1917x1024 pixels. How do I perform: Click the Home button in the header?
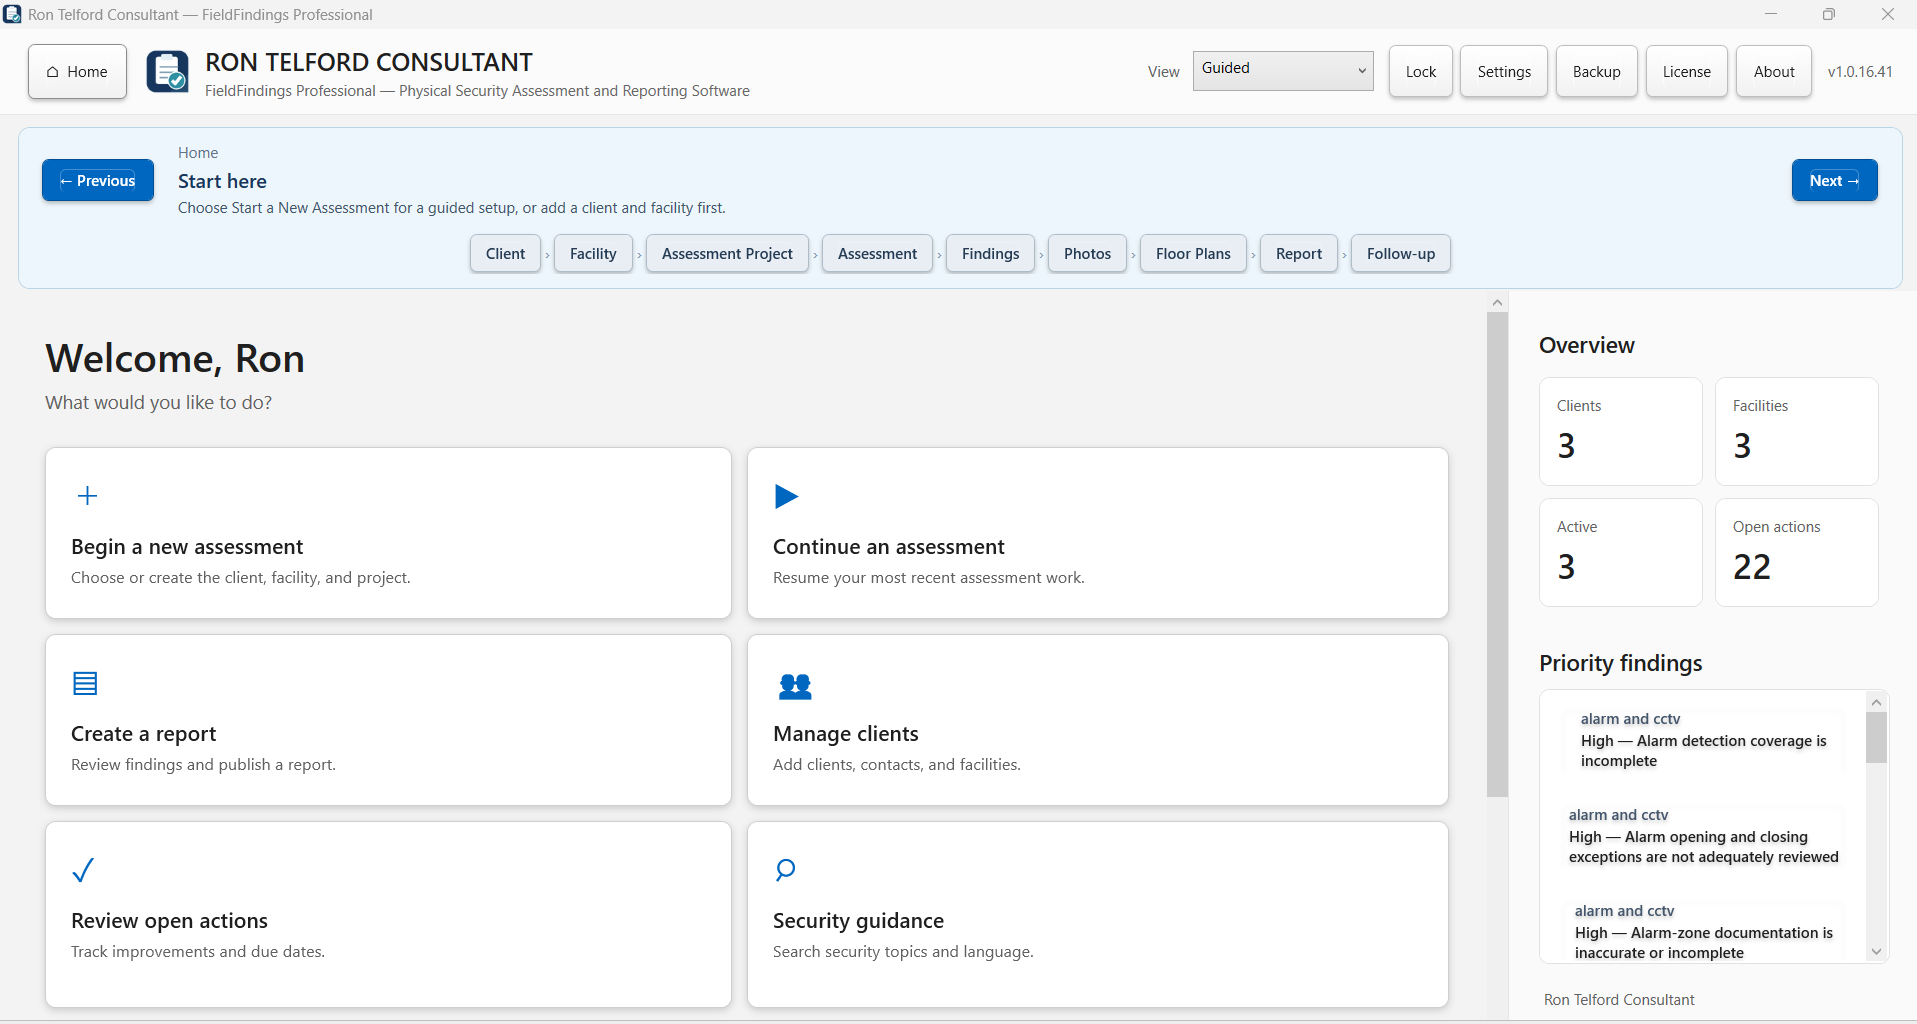click(x=77, y=72)
